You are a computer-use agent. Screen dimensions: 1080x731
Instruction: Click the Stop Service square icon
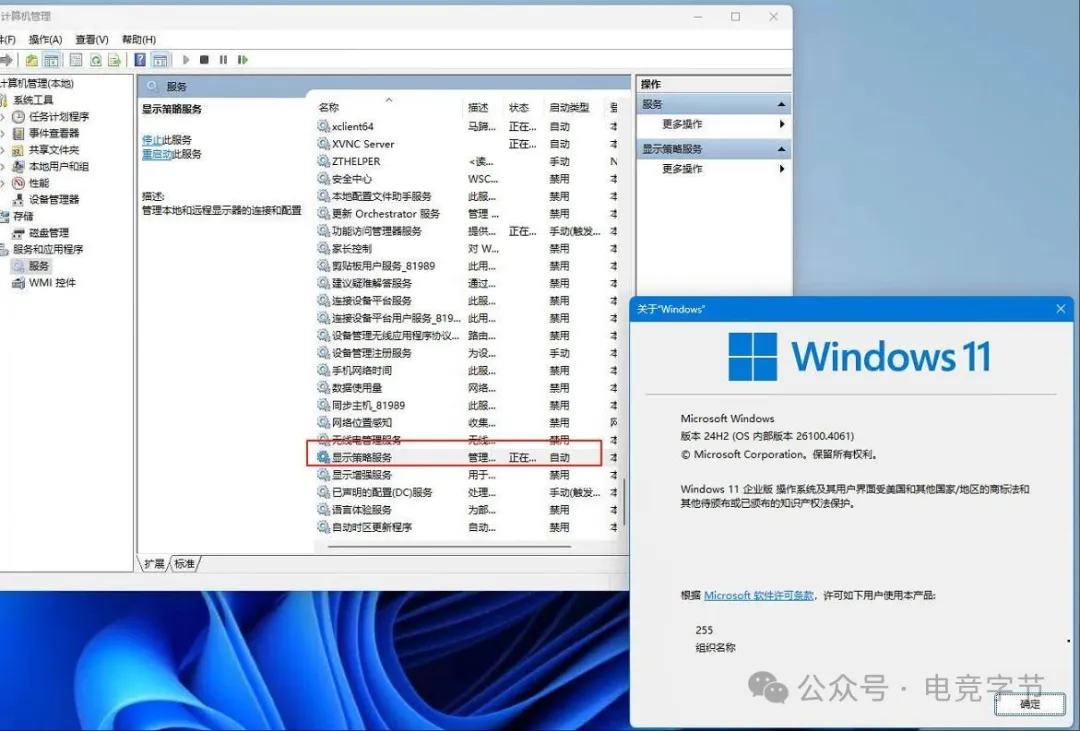click(204, 60)
